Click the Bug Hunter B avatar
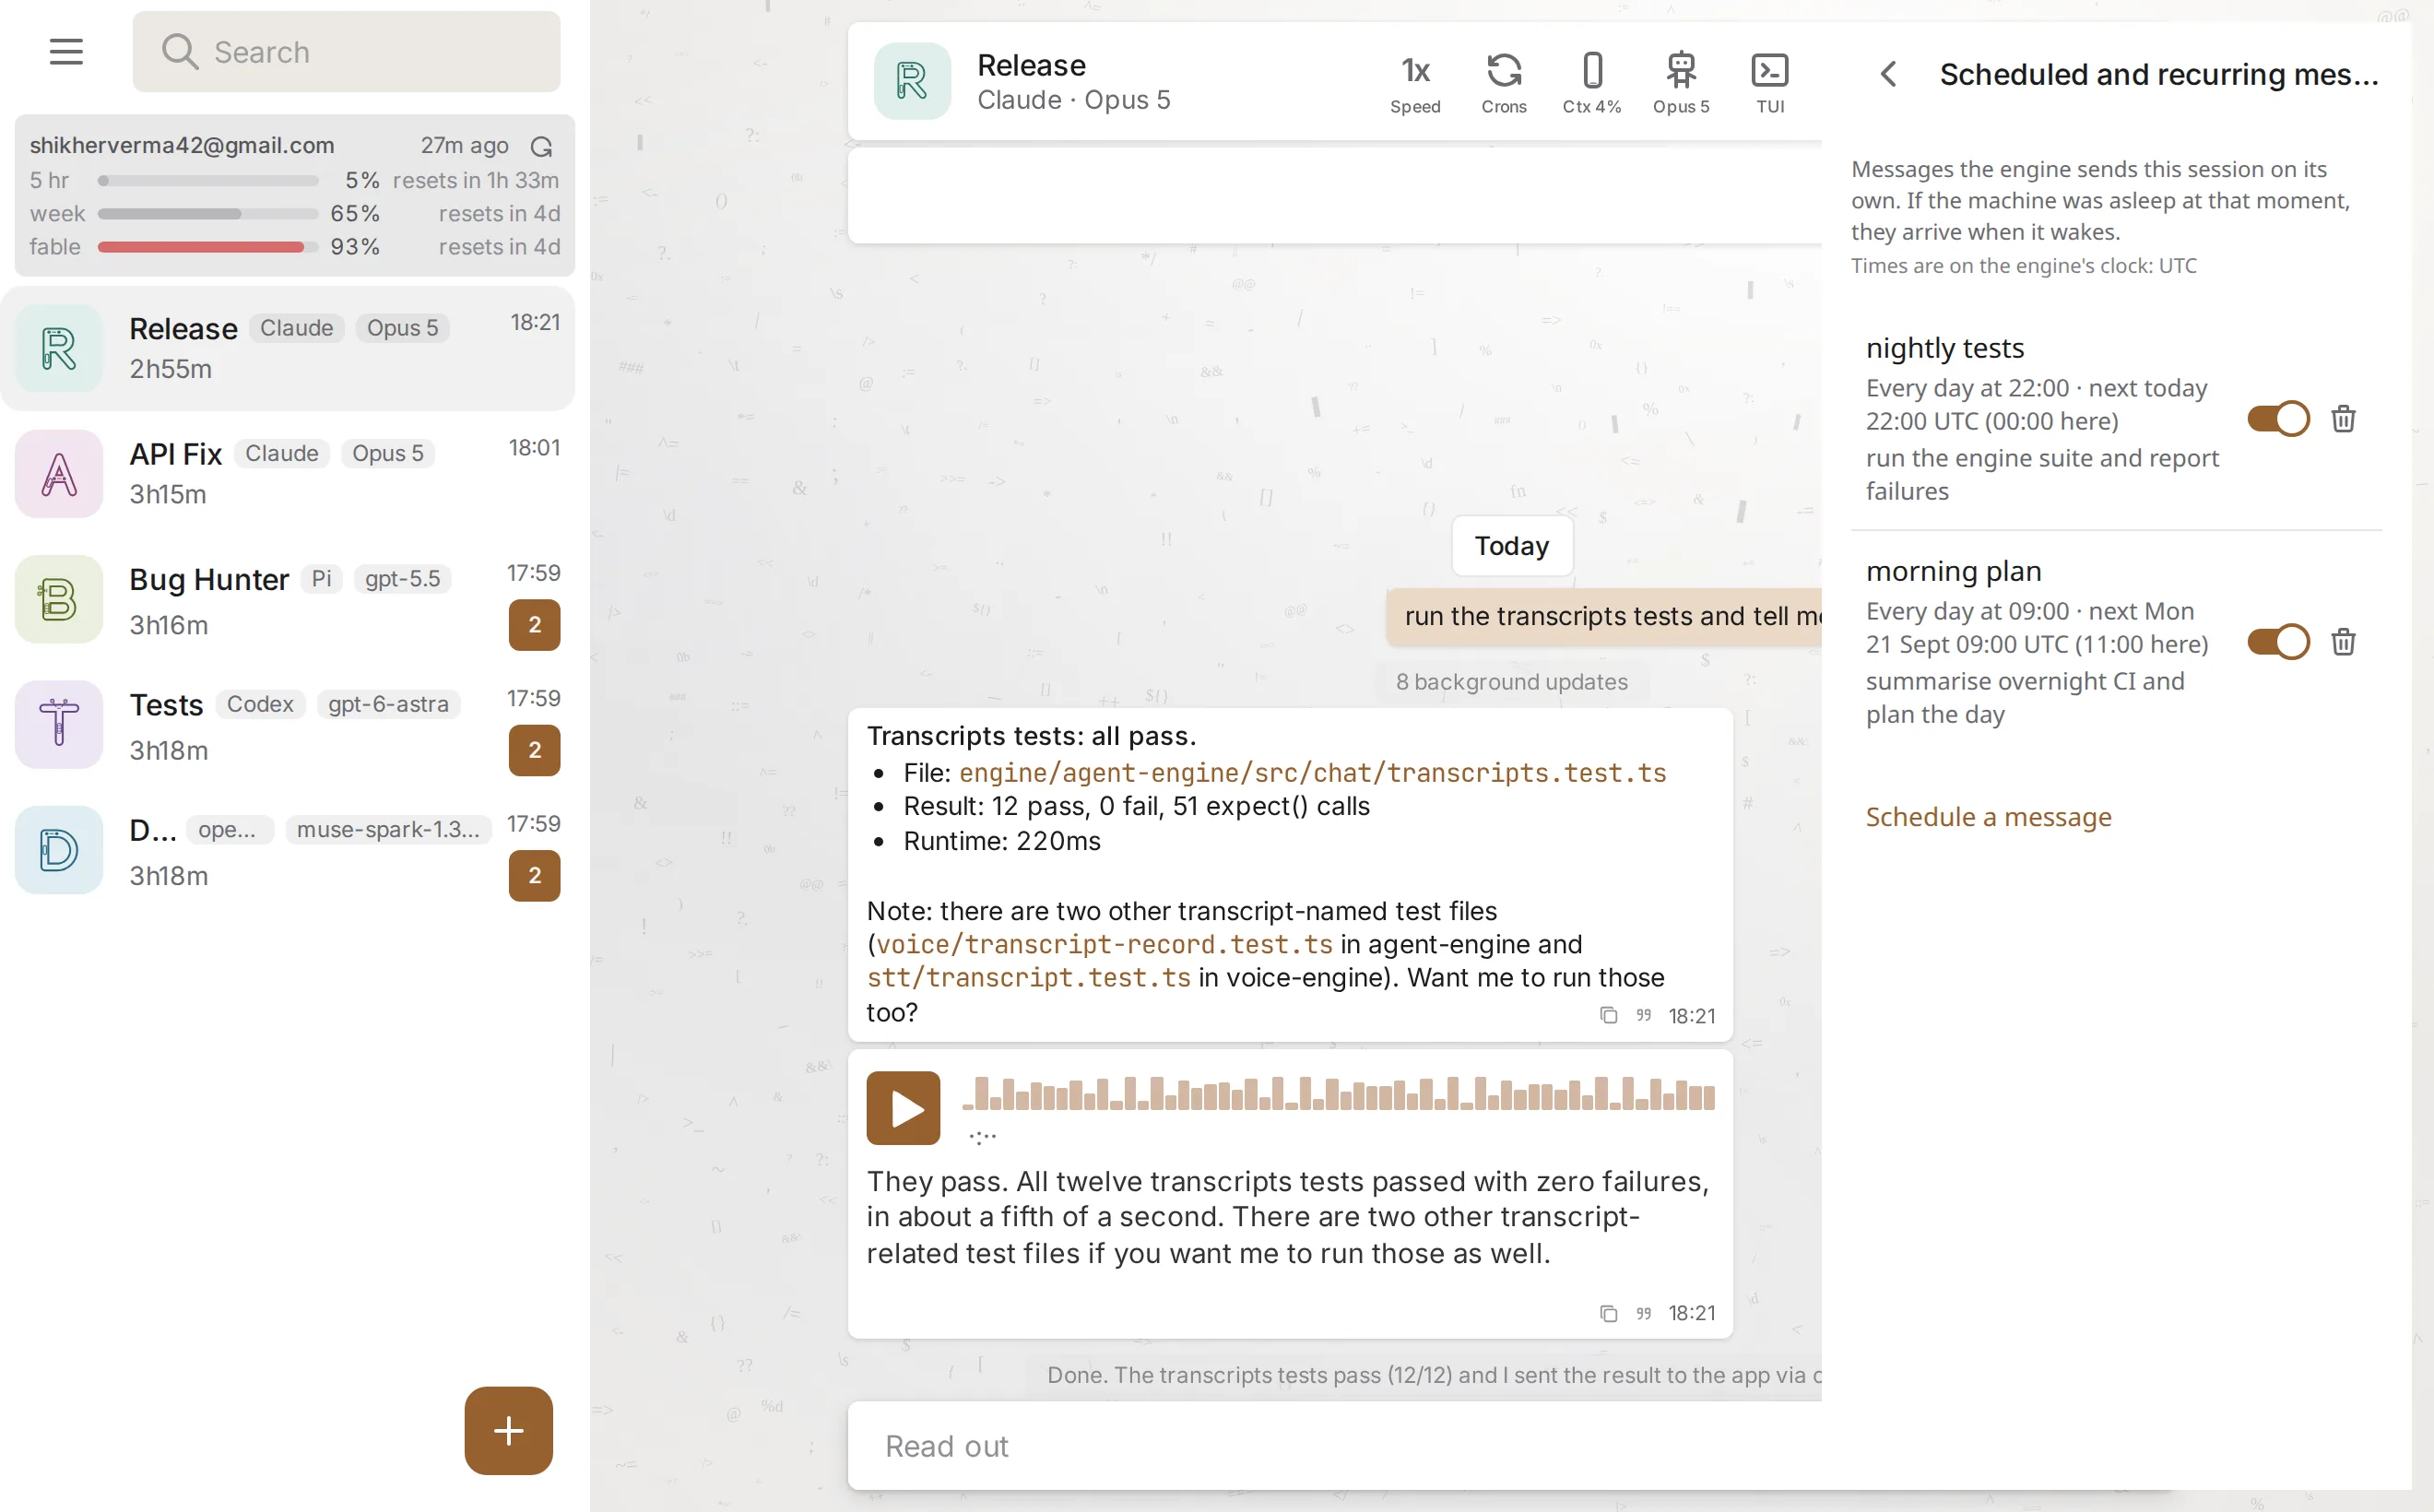Image resolution: width=2434 pixels, height=1512 pixels. [59, 599]
